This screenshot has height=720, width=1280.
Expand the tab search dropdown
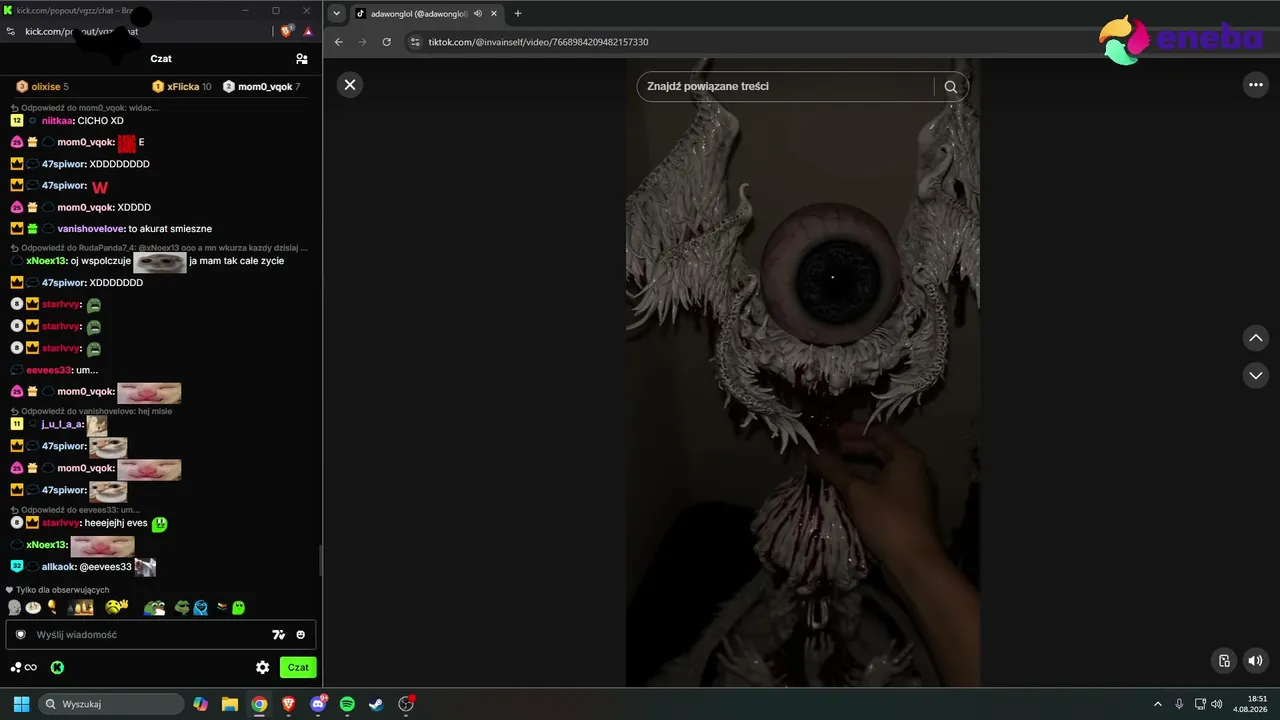[336, 14]
